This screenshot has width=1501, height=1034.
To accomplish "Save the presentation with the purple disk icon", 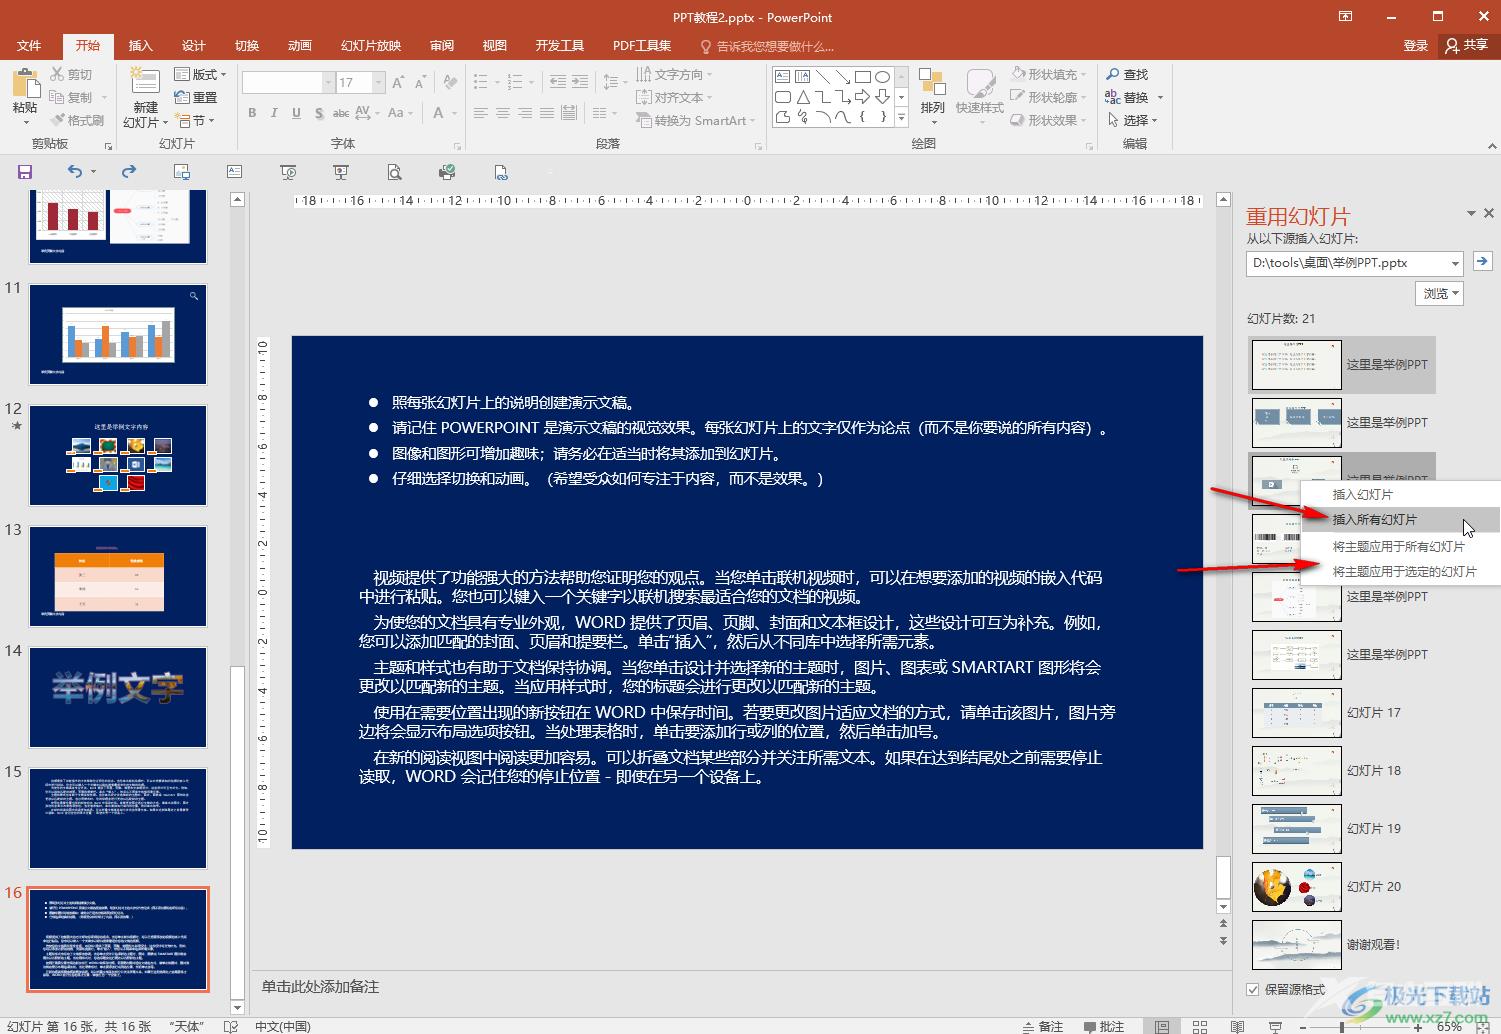I will [25, 172].
